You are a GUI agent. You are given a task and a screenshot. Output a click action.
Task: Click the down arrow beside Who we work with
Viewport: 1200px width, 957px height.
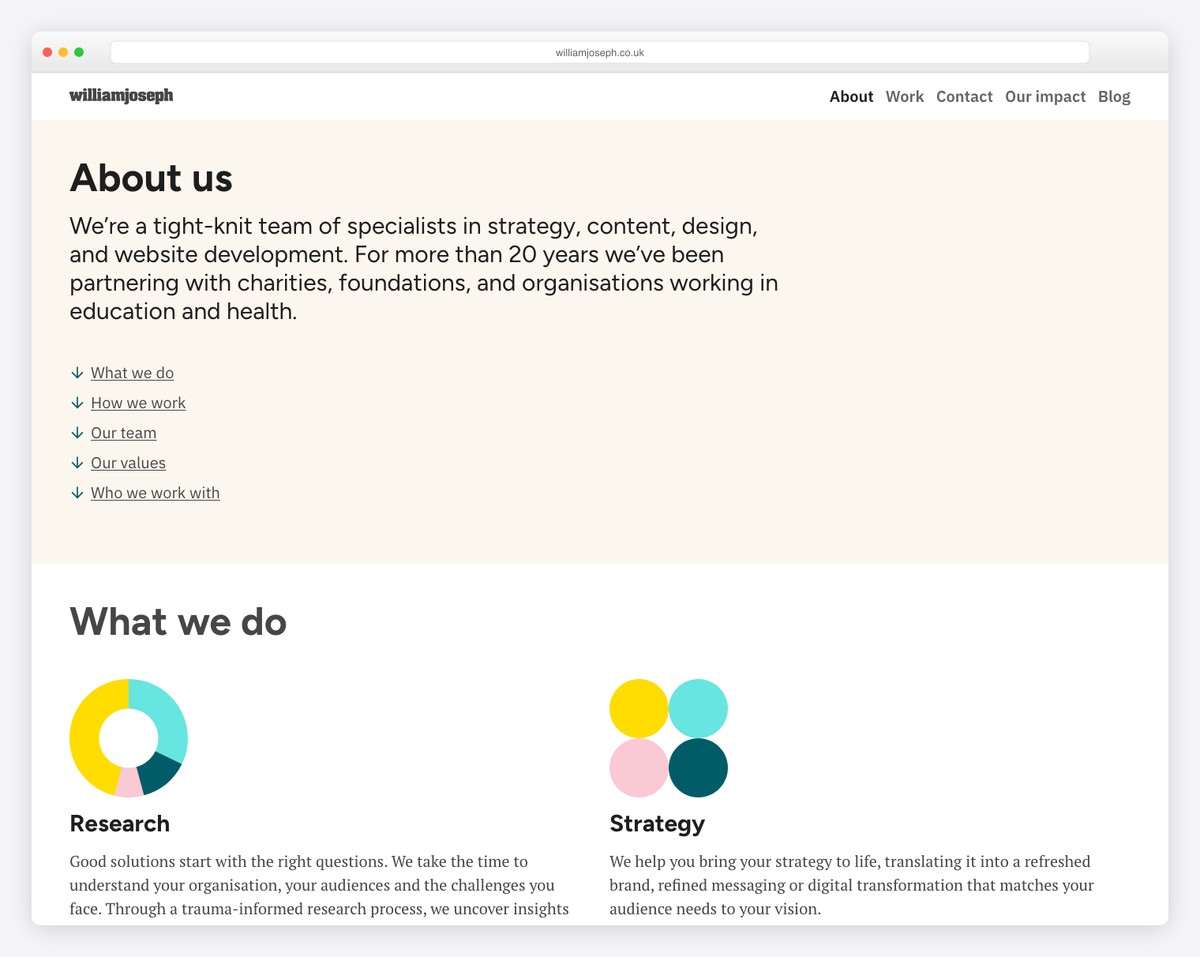(77, 493)
